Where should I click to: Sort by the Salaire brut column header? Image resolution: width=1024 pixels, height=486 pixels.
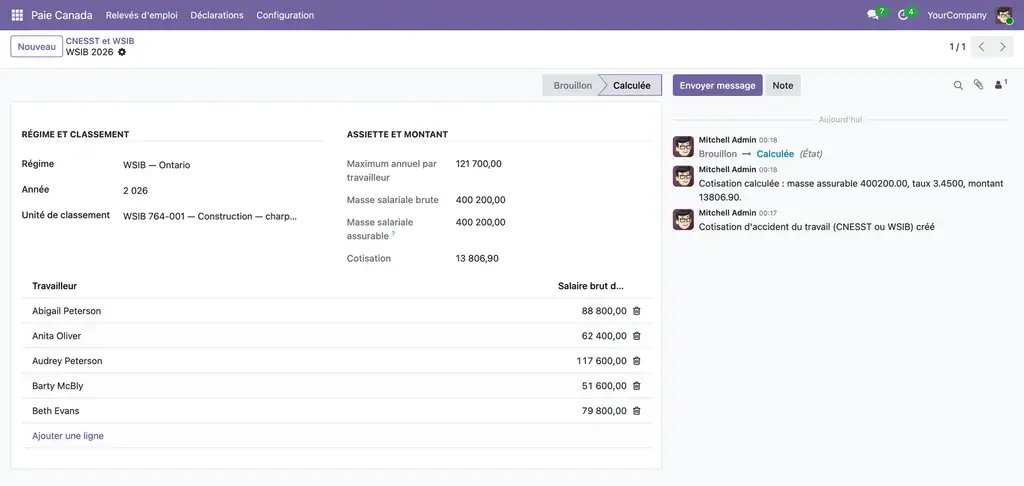(x=591, y=286)
